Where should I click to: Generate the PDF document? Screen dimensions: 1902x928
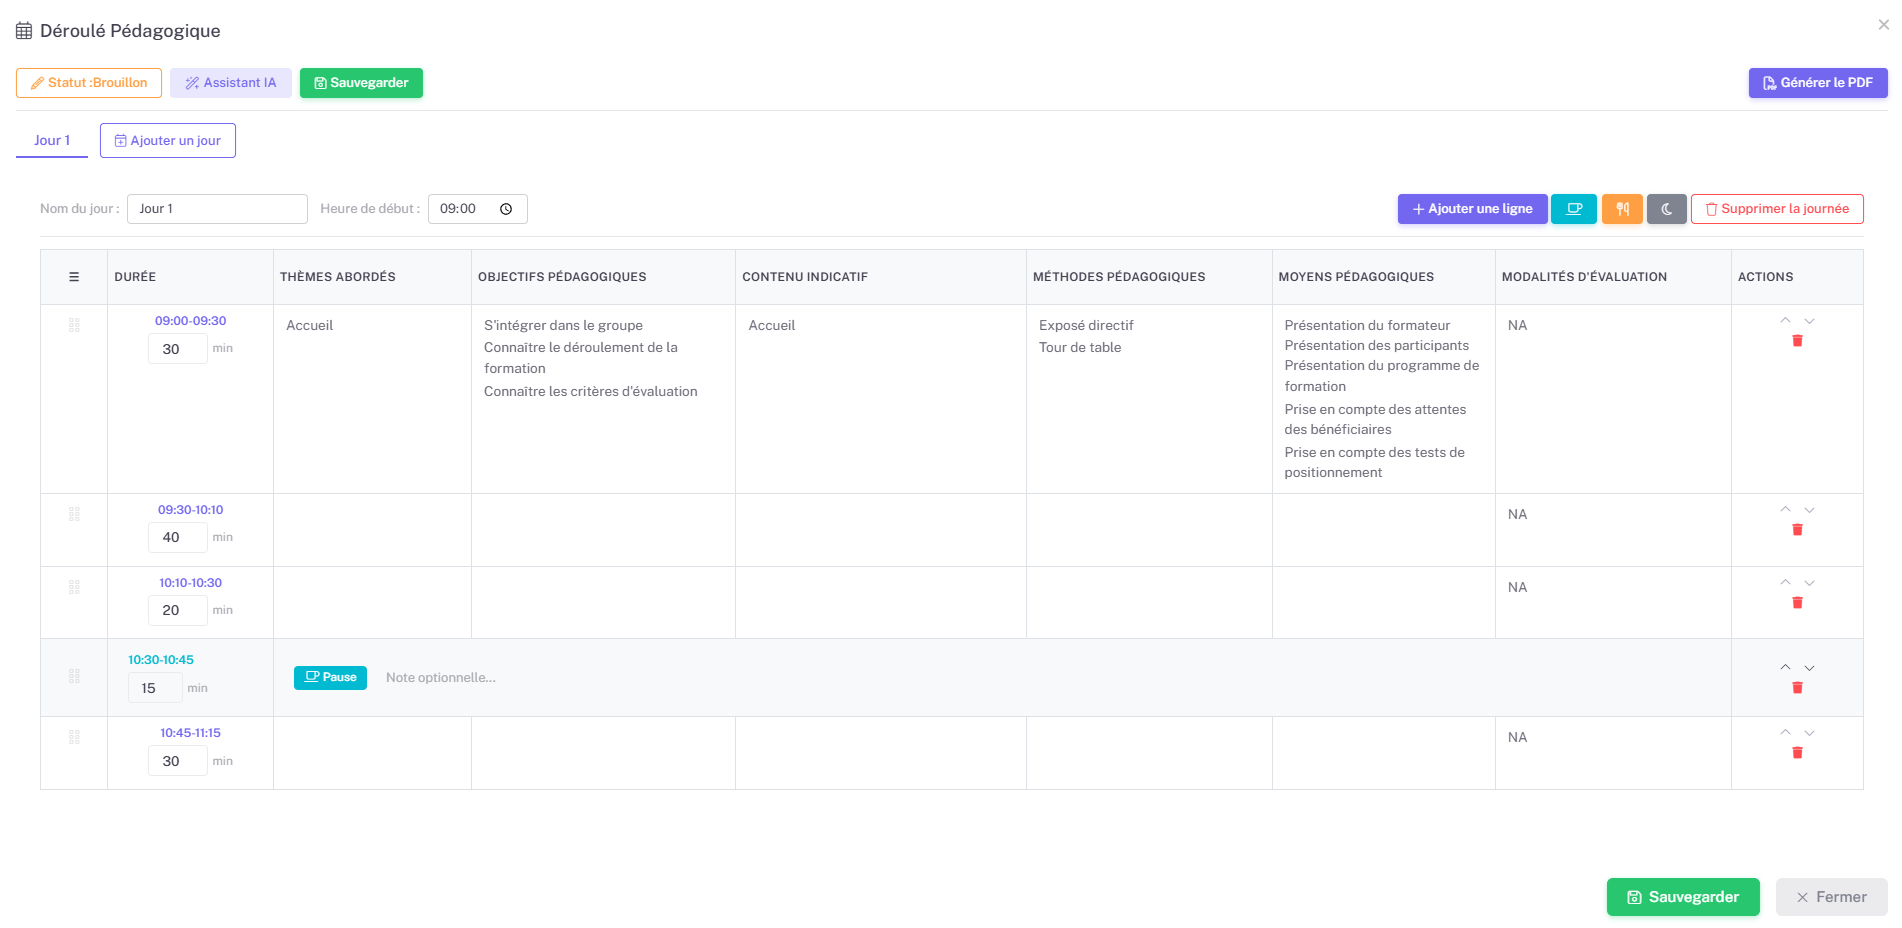(1817, 82)
